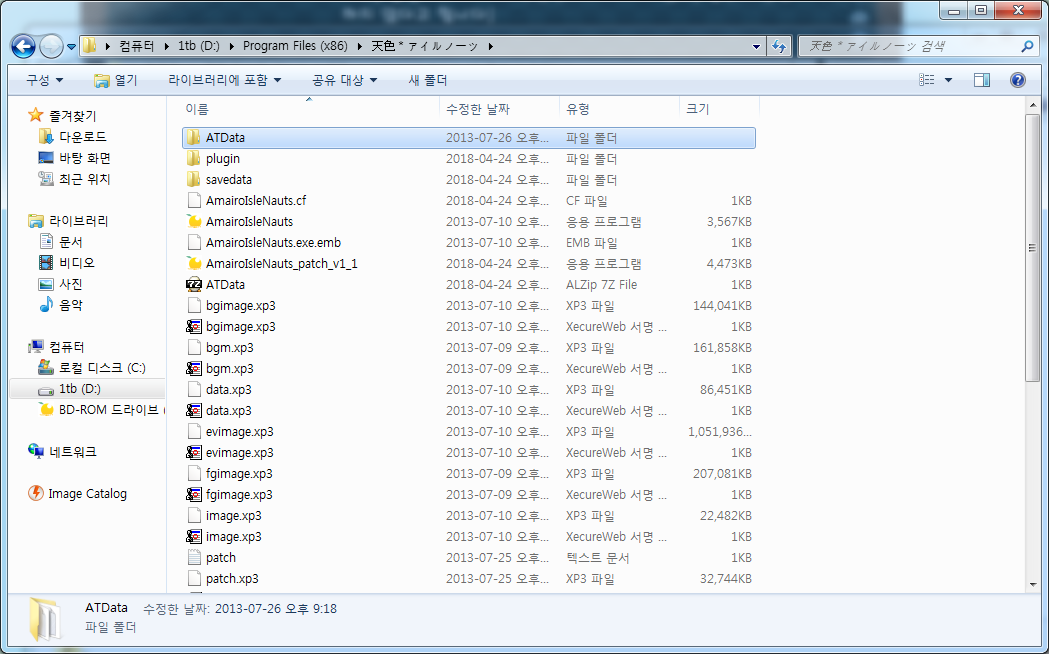Image resolution: width=1049 pixels, height=654 pixels.
Task: Click the search magnifier icon
Action: 1028,46
